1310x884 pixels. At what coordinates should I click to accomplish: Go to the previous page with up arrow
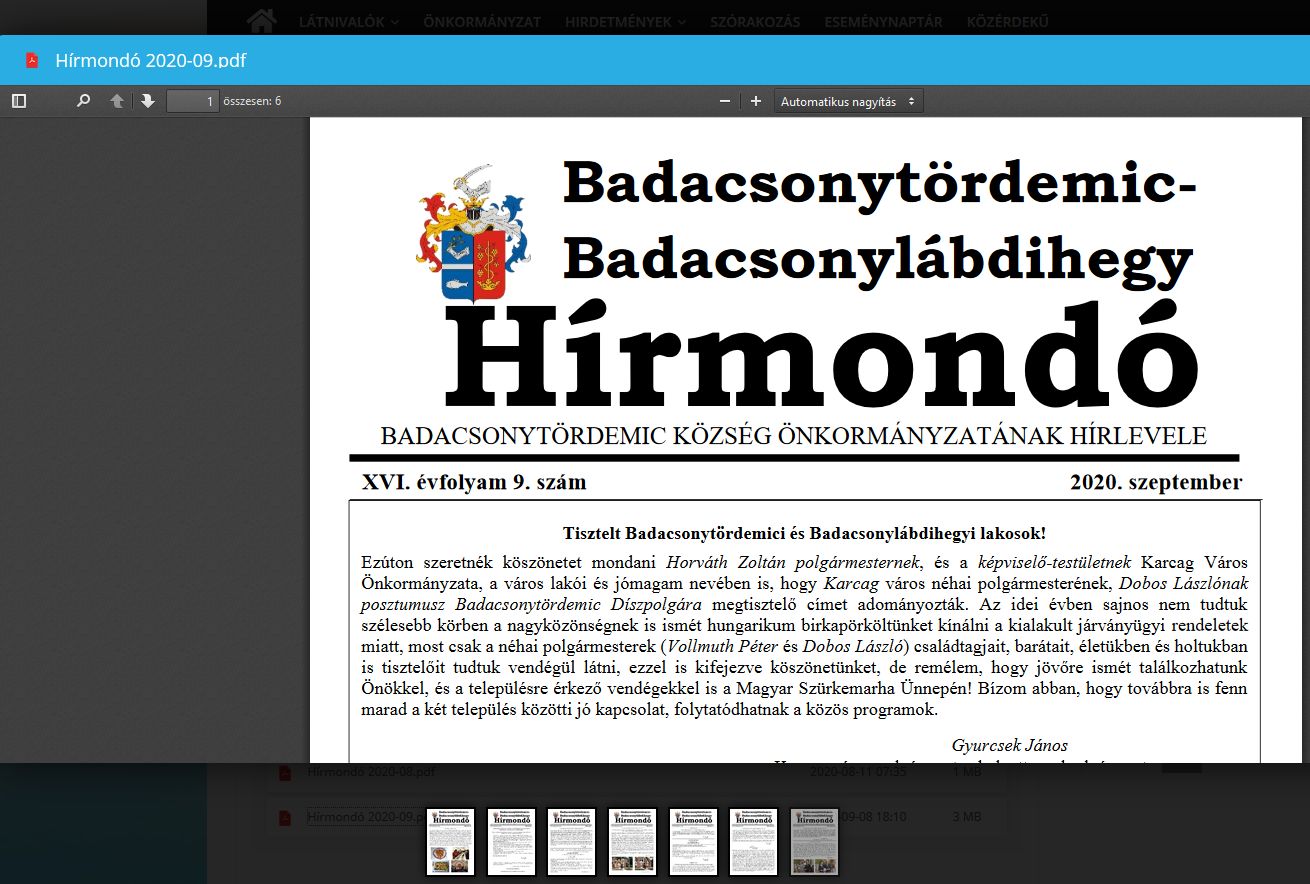(117, 101)
